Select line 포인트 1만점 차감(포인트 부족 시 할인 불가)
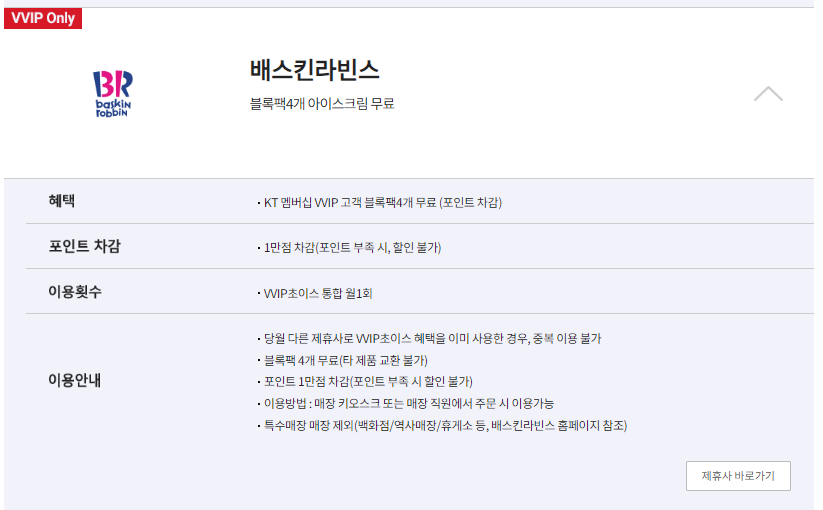 pos(368,381)
